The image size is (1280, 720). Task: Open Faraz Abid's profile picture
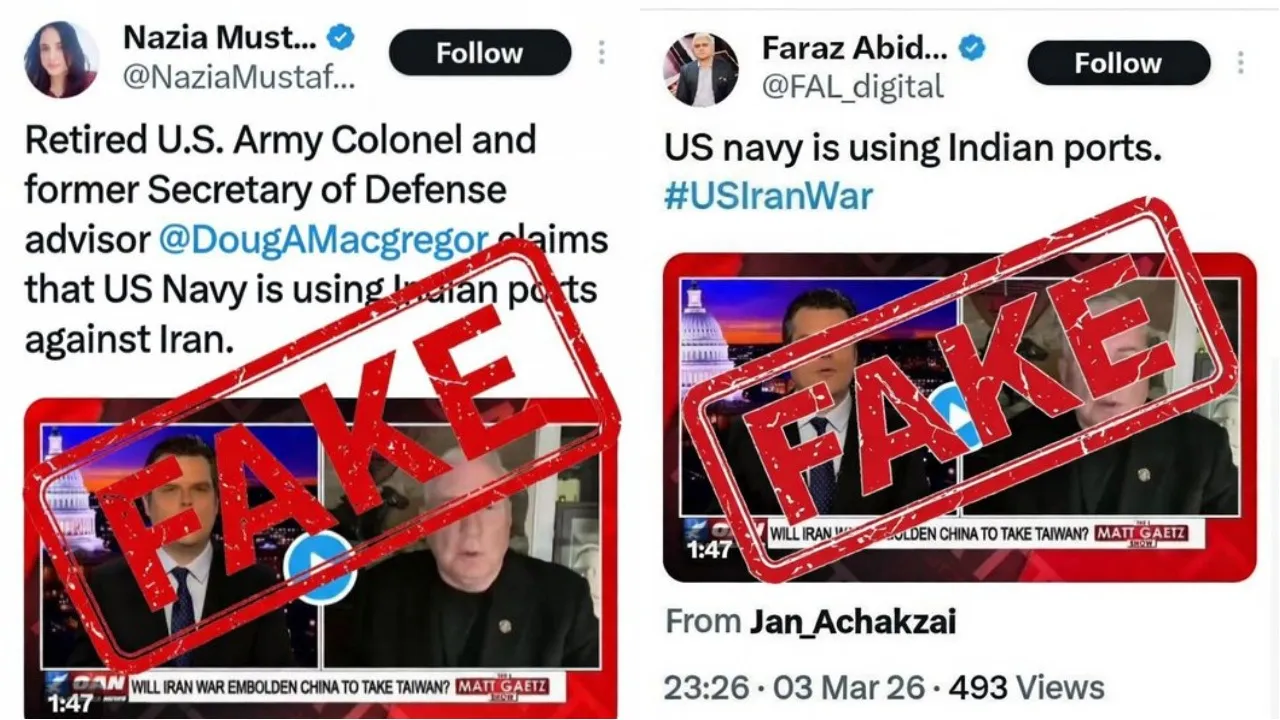click(x=701, y=69)
